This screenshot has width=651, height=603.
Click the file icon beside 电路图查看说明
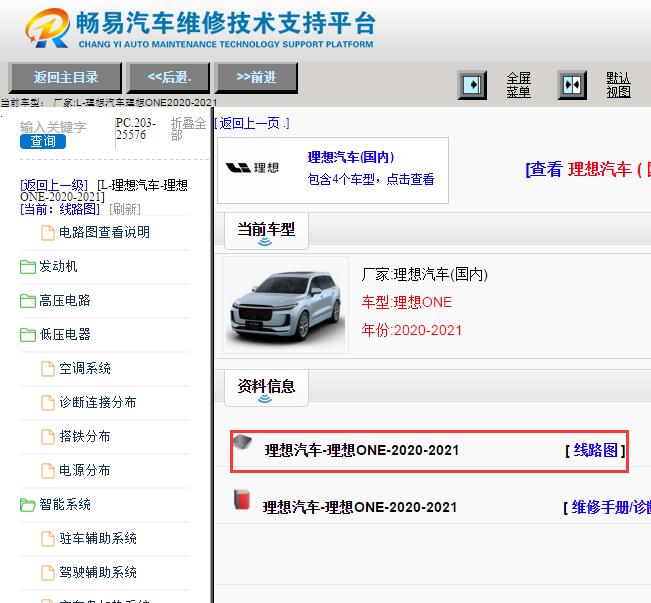coord(48,233)
